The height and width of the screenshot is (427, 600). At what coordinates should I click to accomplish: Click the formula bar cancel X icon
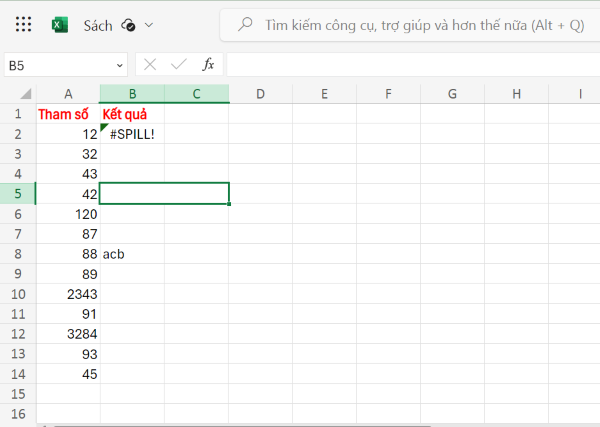[x=150, y=65]
